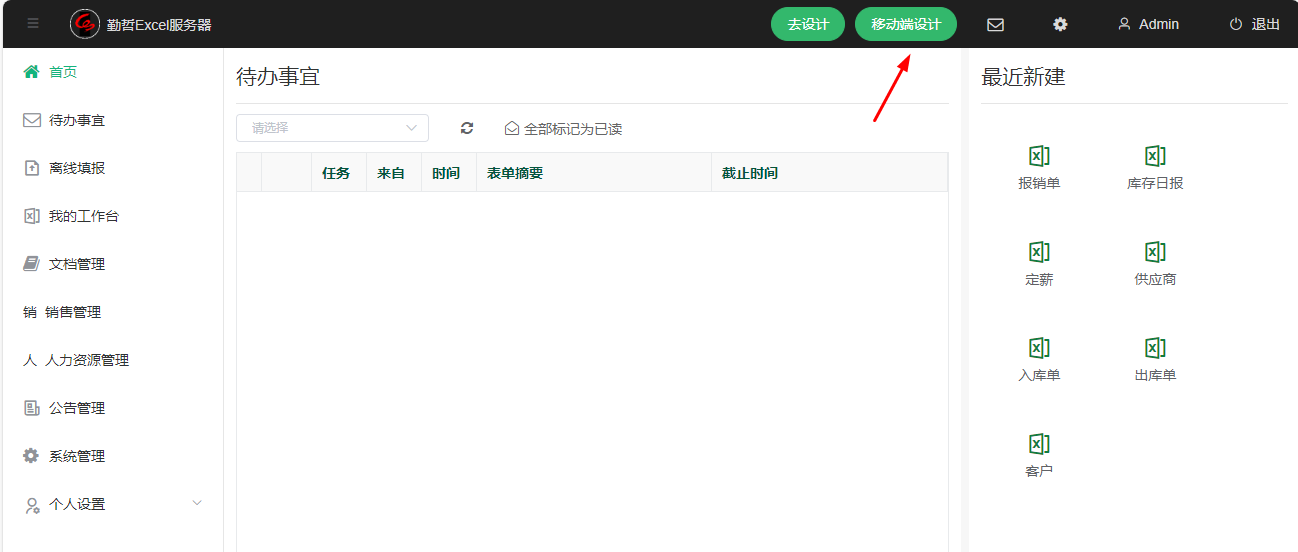Open the 报销单 Excel template icon
The width and height of the screenshot is (1298, 552).
(1039, 157)
